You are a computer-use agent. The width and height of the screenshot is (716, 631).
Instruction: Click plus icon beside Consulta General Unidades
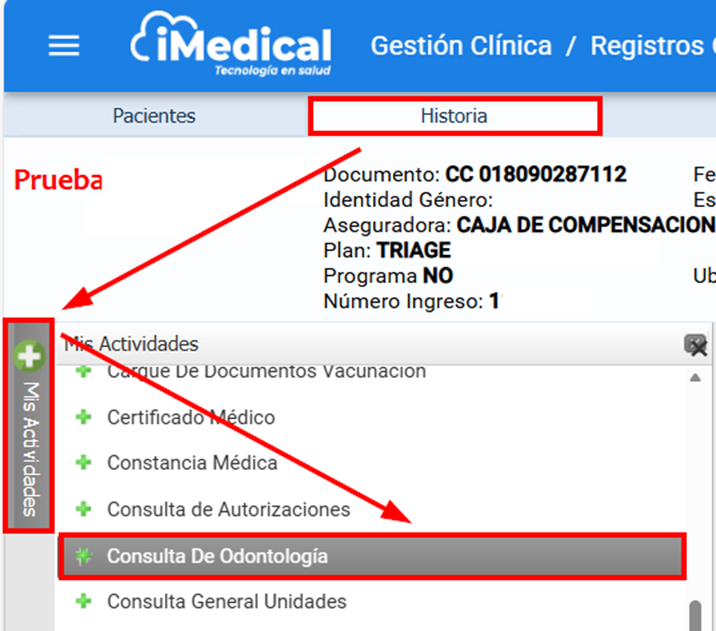pyautogui.click(x=85, y=601)
